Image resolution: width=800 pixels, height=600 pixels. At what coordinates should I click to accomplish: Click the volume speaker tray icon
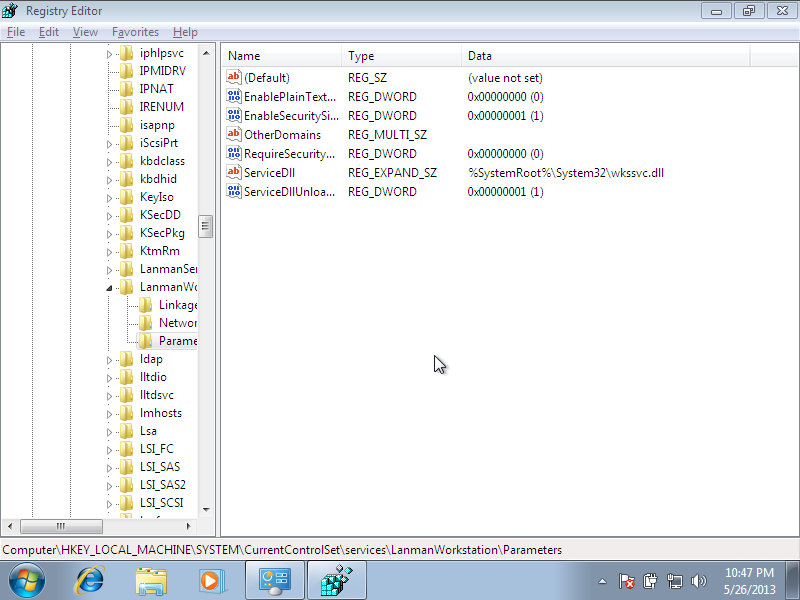pos(698,581)
